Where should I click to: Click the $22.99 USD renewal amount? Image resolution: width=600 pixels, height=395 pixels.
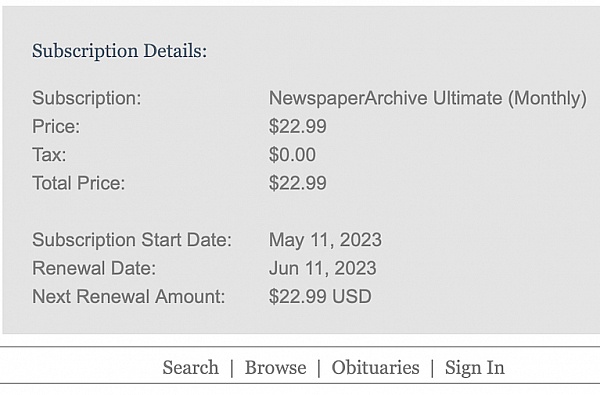[x=320, y=297]
